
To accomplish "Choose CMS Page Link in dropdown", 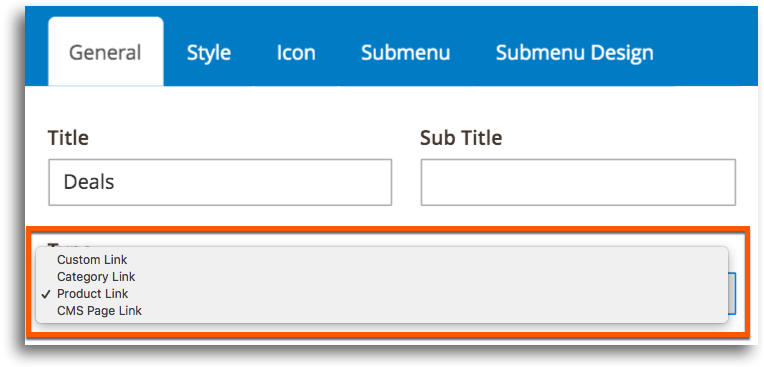I will [x=99, y=310].
